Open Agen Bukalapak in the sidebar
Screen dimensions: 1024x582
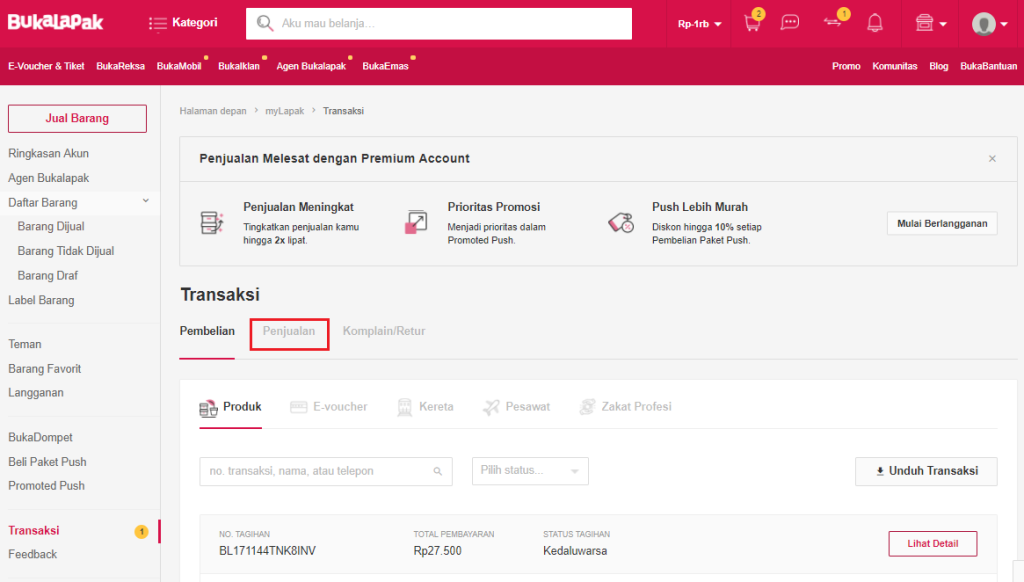[x=48, y=178]
